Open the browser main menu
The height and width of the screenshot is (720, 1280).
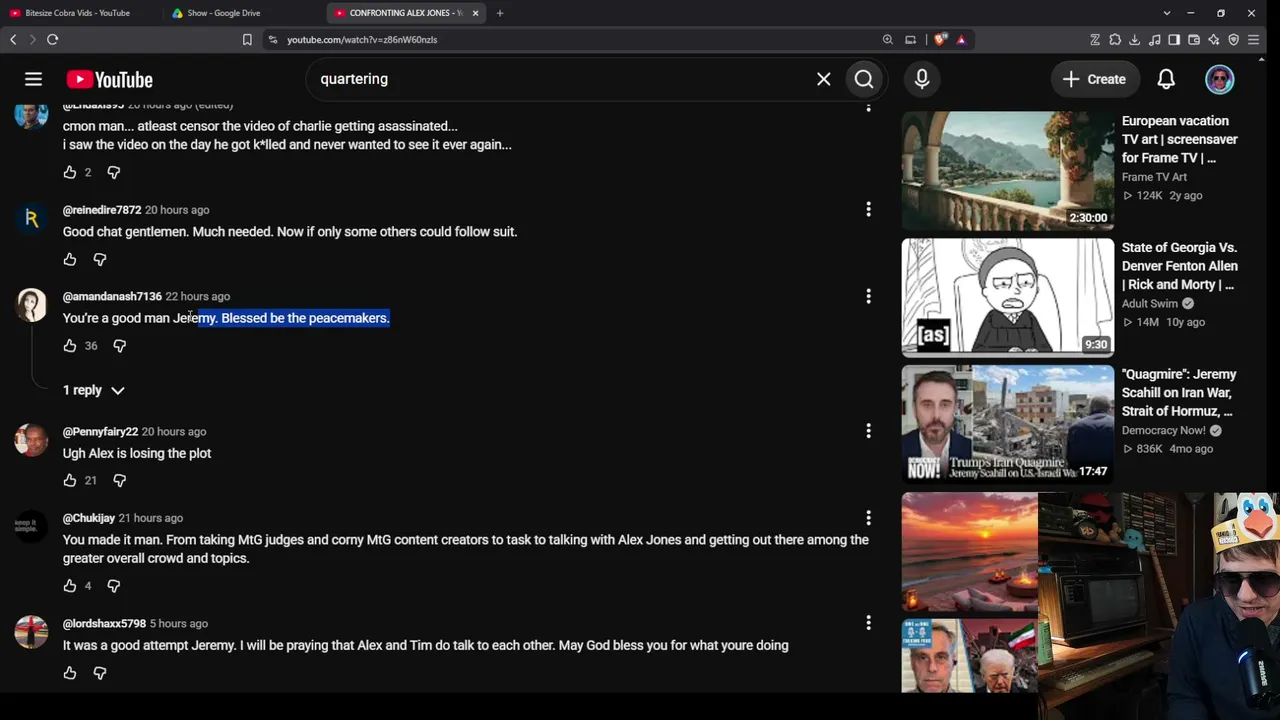tap(1253, 40)
